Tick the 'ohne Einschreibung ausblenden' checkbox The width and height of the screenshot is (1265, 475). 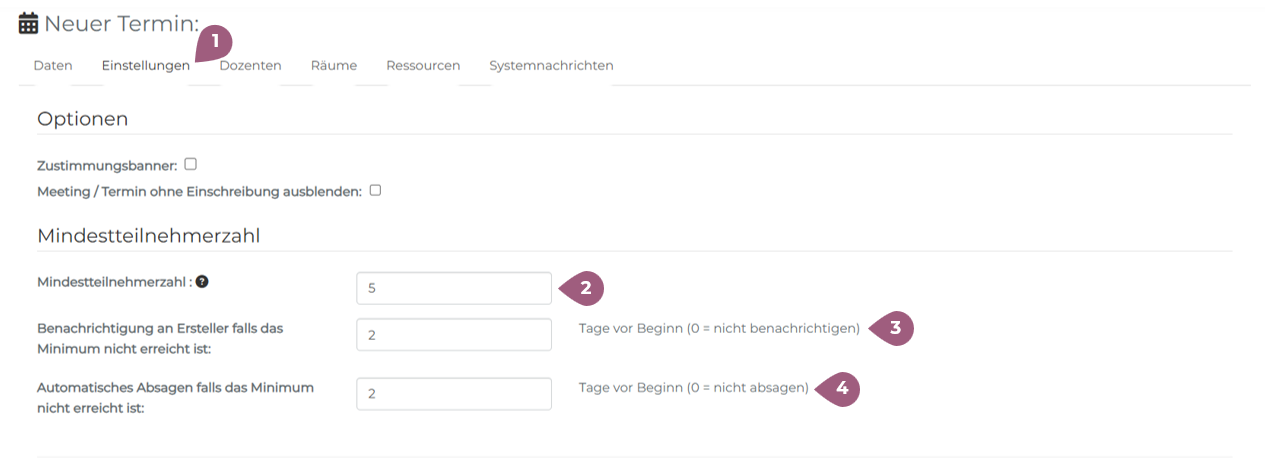tap(375, 190)
